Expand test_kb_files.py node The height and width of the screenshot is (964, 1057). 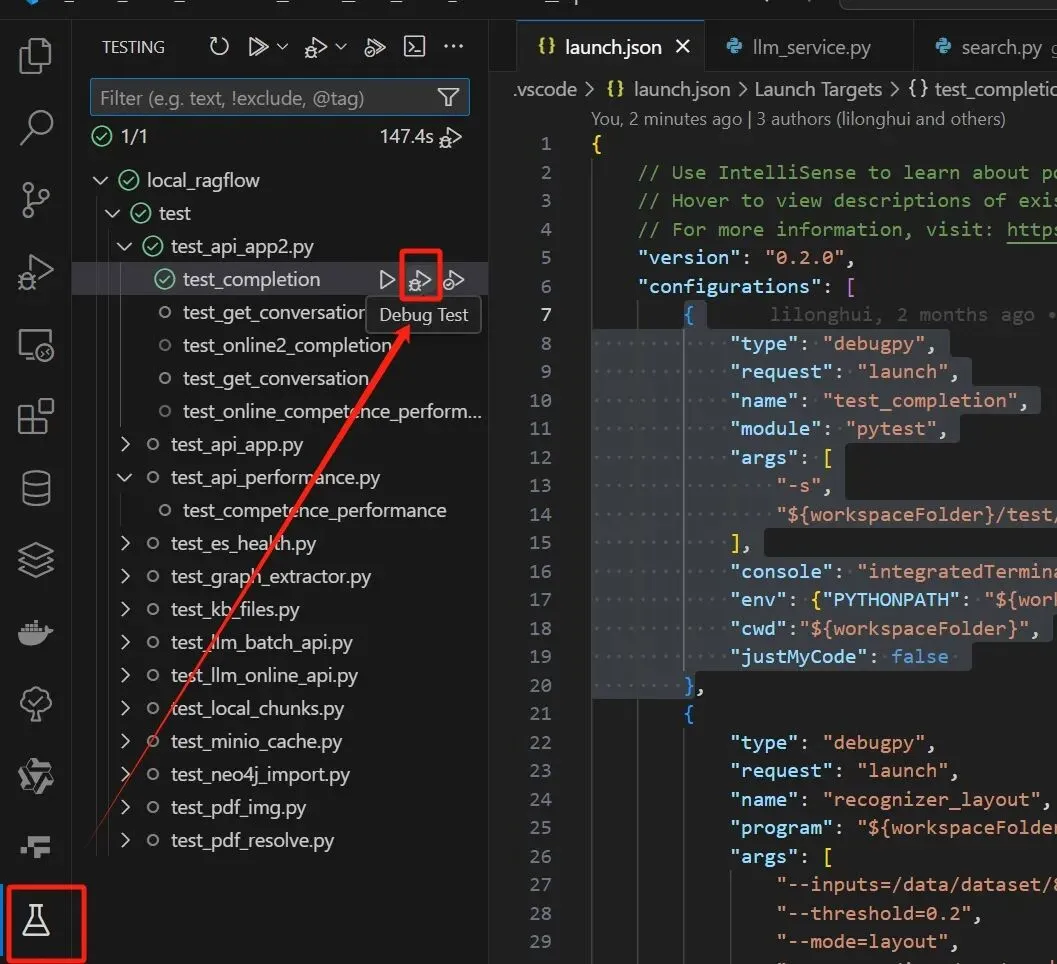pos(125,609)
